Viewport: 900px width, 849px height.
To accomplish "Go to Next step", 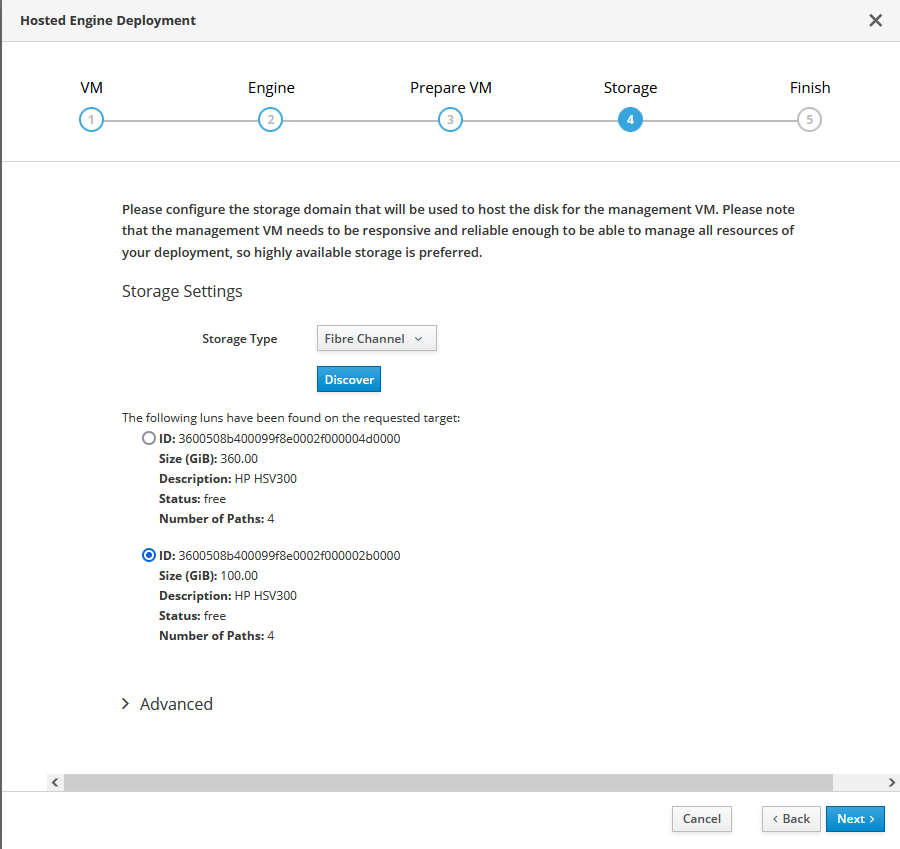I will coord(855,819).
